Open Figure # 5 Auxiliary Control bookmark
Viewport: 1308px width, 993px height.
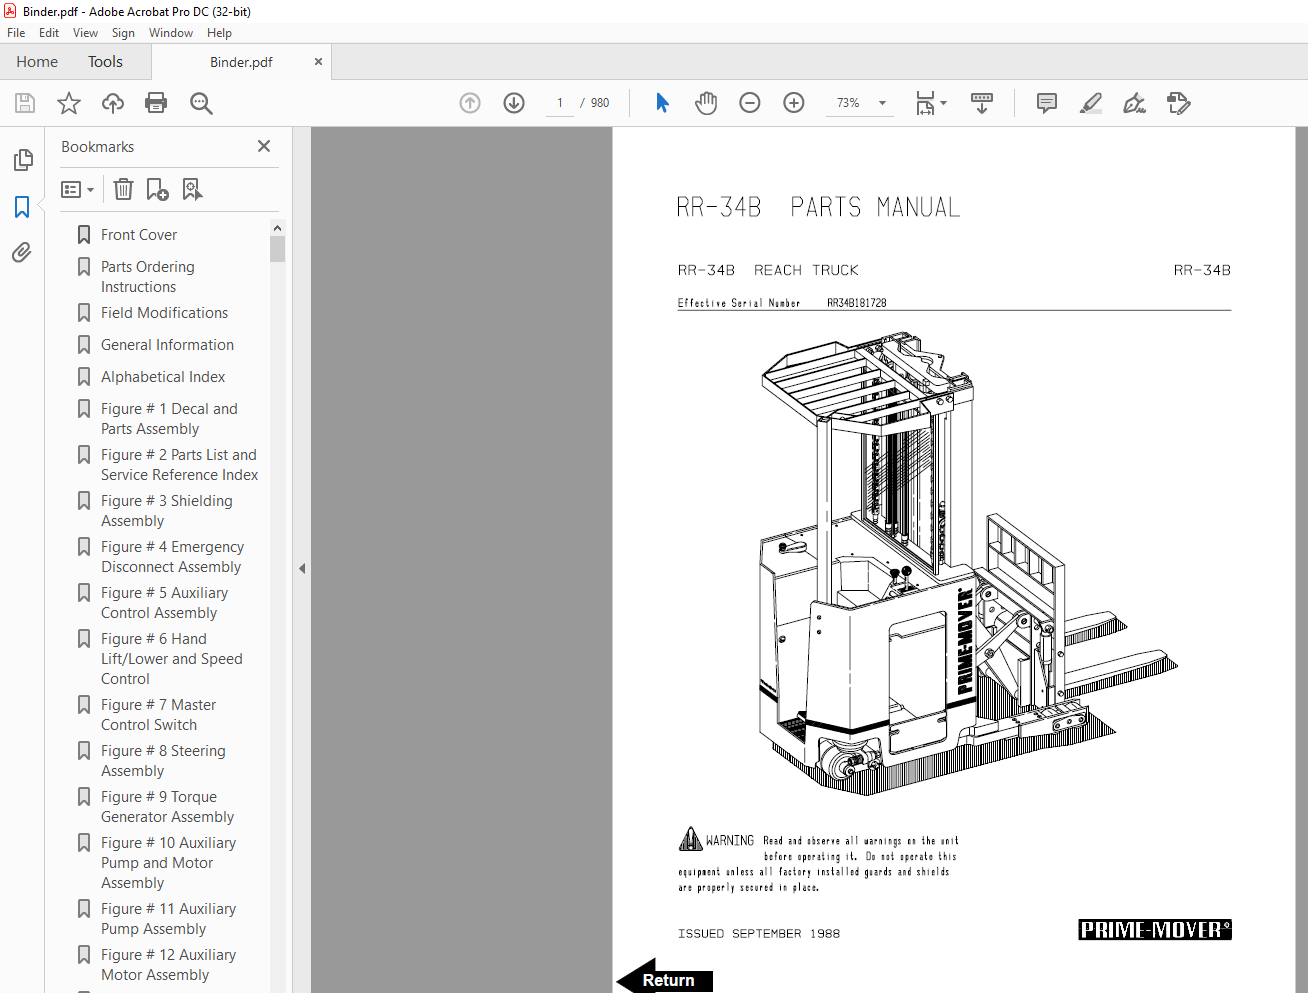click(164, 603)
